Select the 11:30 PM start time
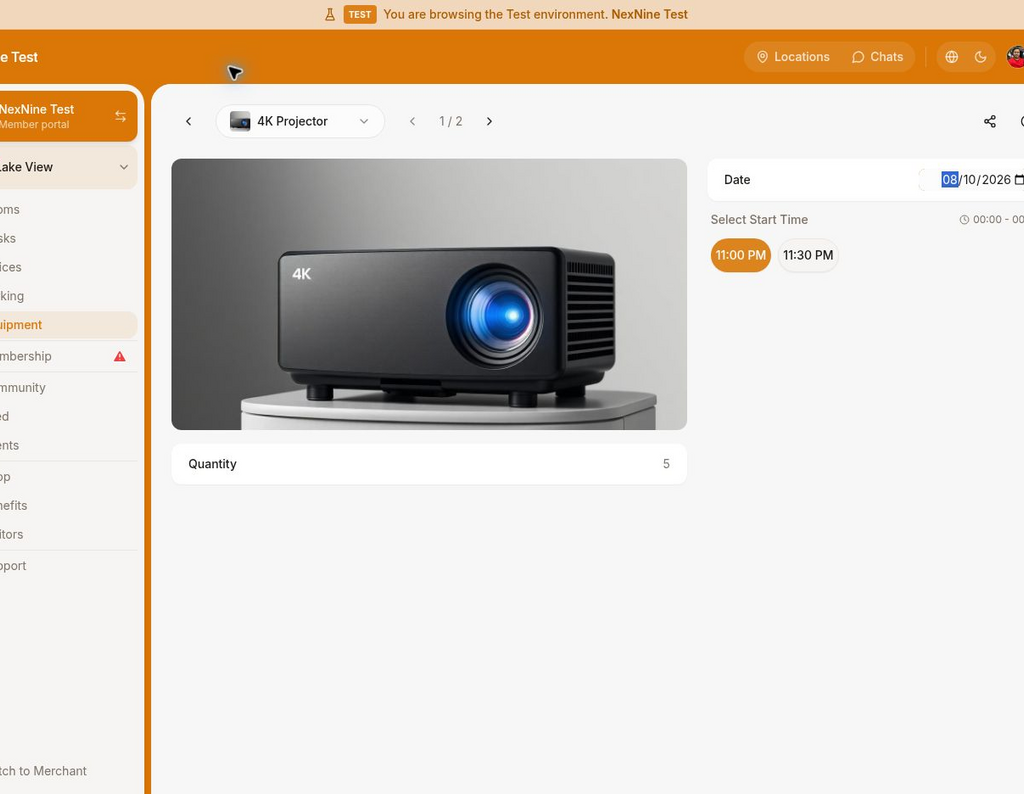Viewport: 1024px width, 794px height. point(808,255)
